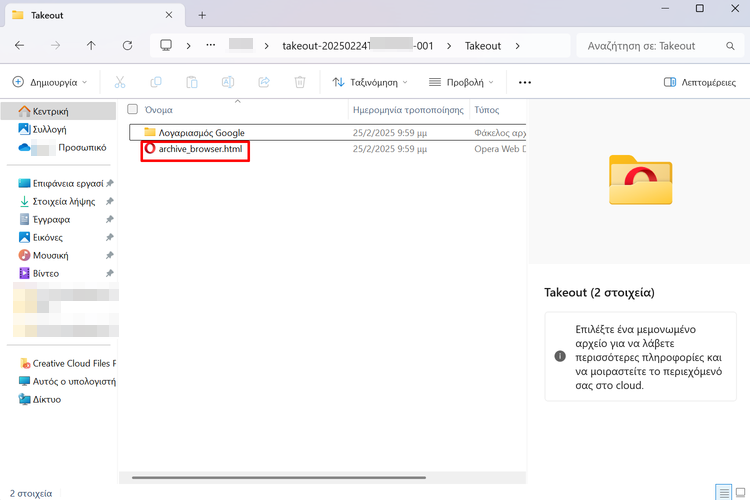Click the Delete trash can icon
Viewport: 750px width, 500px height.
point(300,82)
